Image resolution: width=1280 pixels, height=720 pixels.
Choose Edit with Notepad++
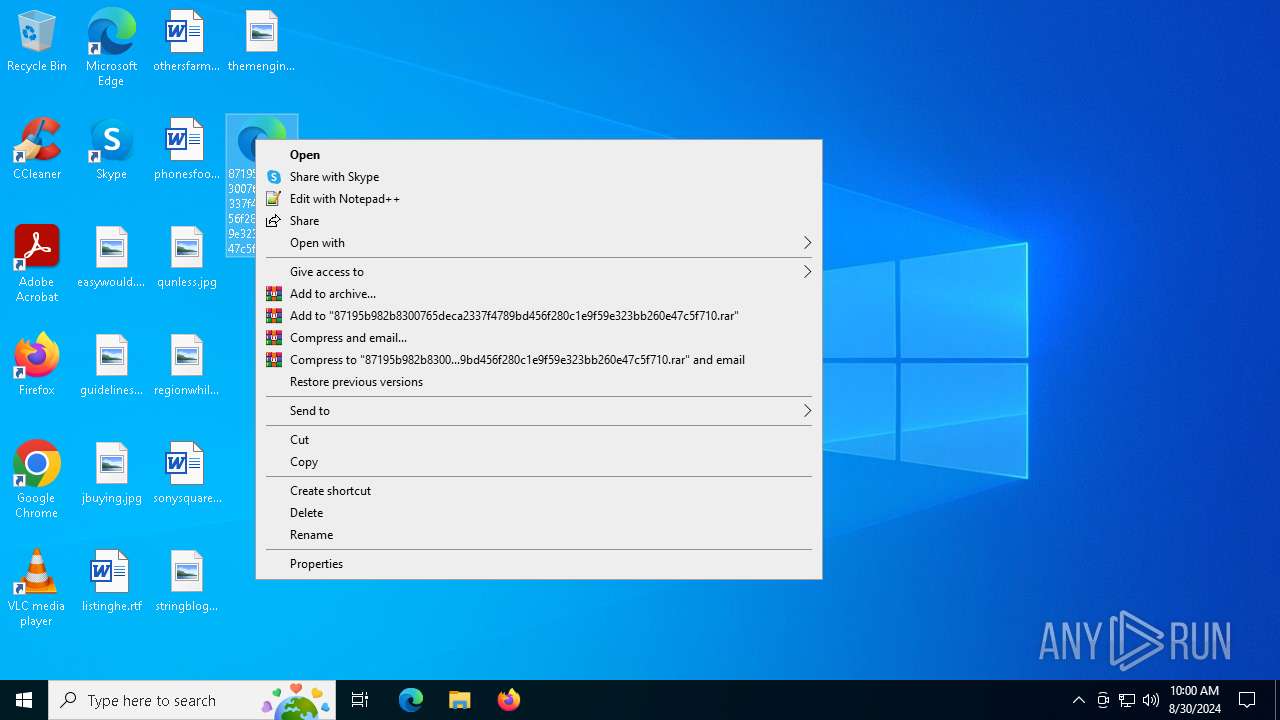(x=539, y=199)
